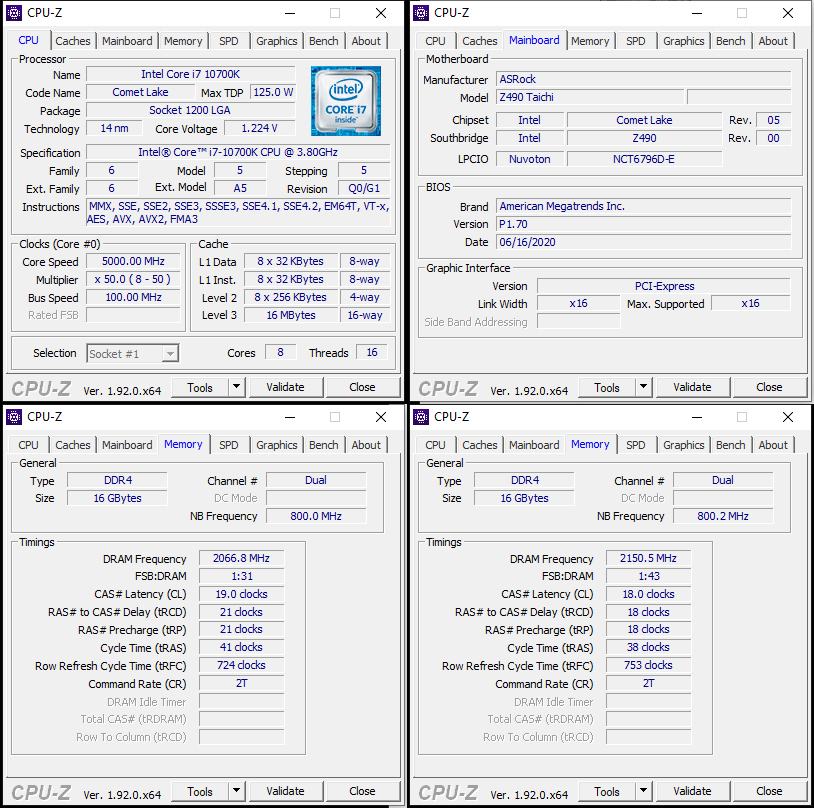Click the '724 clocks' tRFC value
Screen dimensions: 814x808
(241, 665)
